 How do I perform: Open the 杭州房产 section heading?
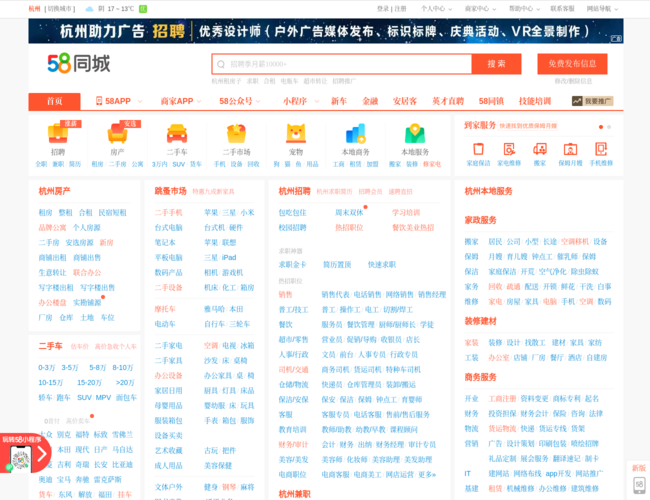coord(54,191)
